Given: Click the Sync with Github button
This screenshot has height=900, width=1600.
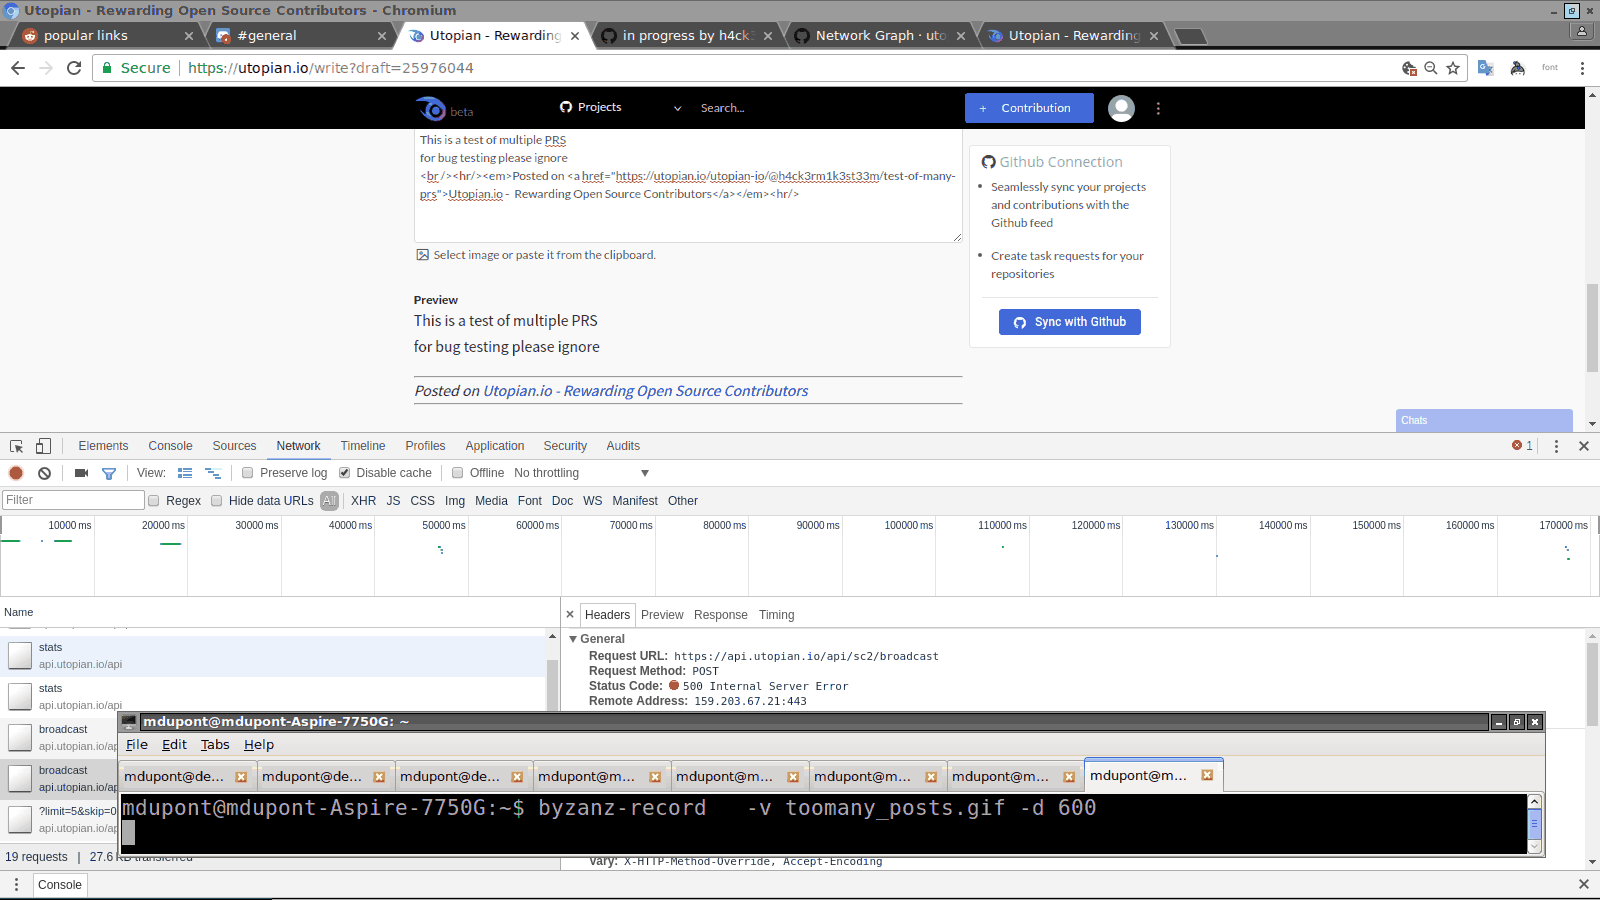Looking at the screenshot, I should tap(1070, 322).
